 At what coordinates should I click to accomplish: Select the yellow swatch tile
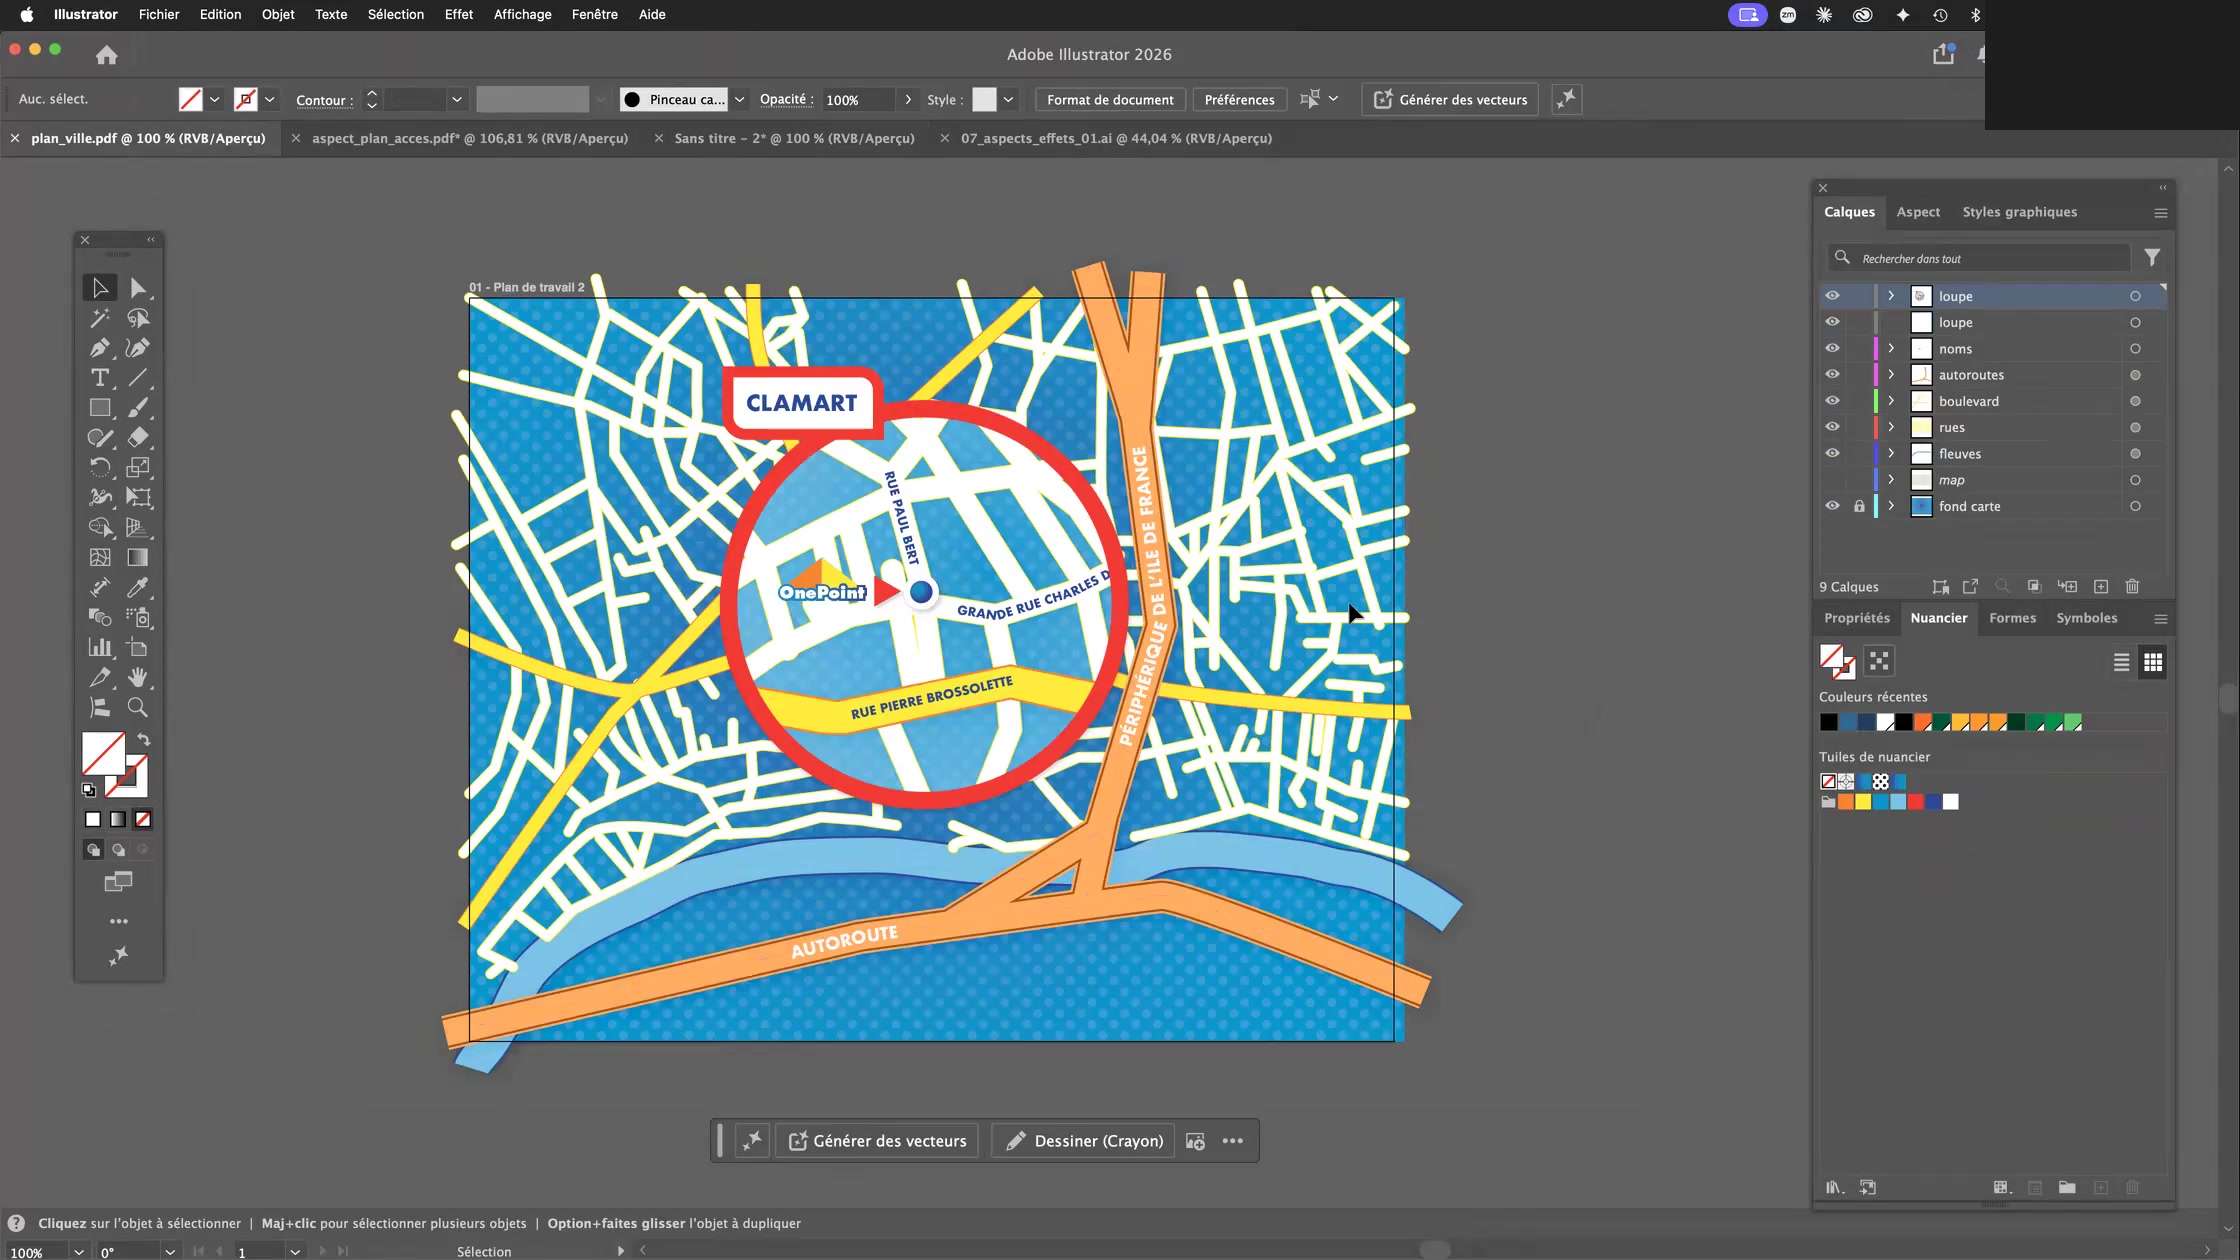[x=1863, y=802]
